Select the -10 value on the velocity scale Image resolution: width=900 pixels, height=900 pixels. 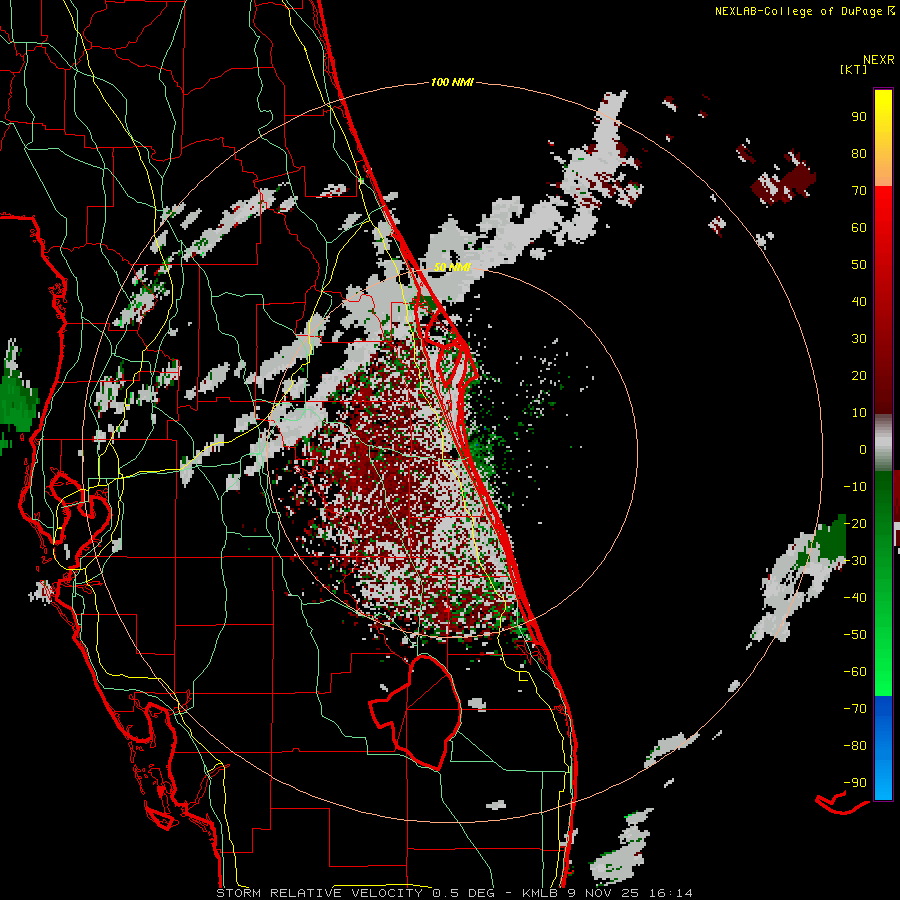pos(855,487)
